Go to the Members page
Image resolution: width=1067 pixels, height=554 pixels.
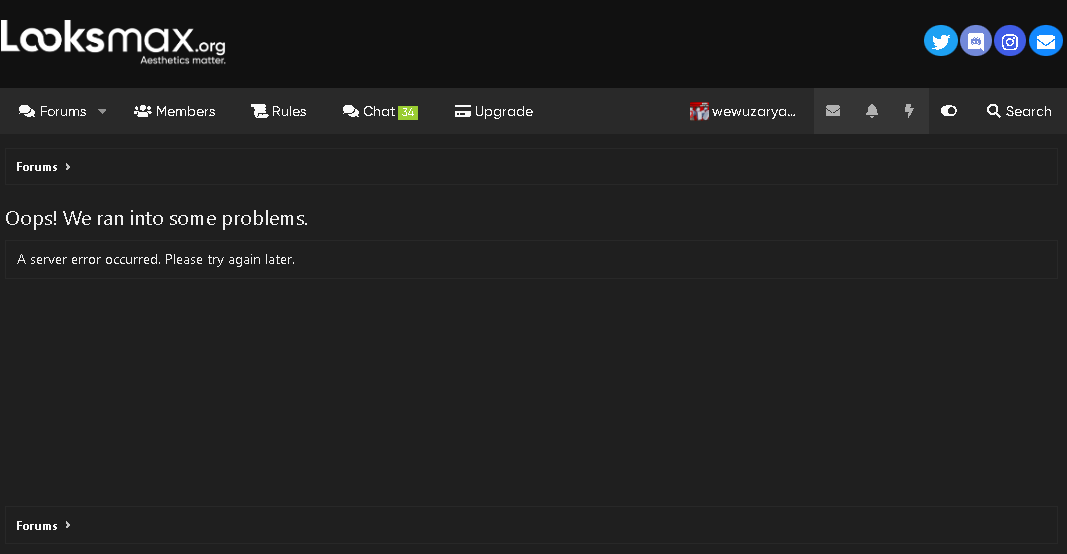click(175, 111)
